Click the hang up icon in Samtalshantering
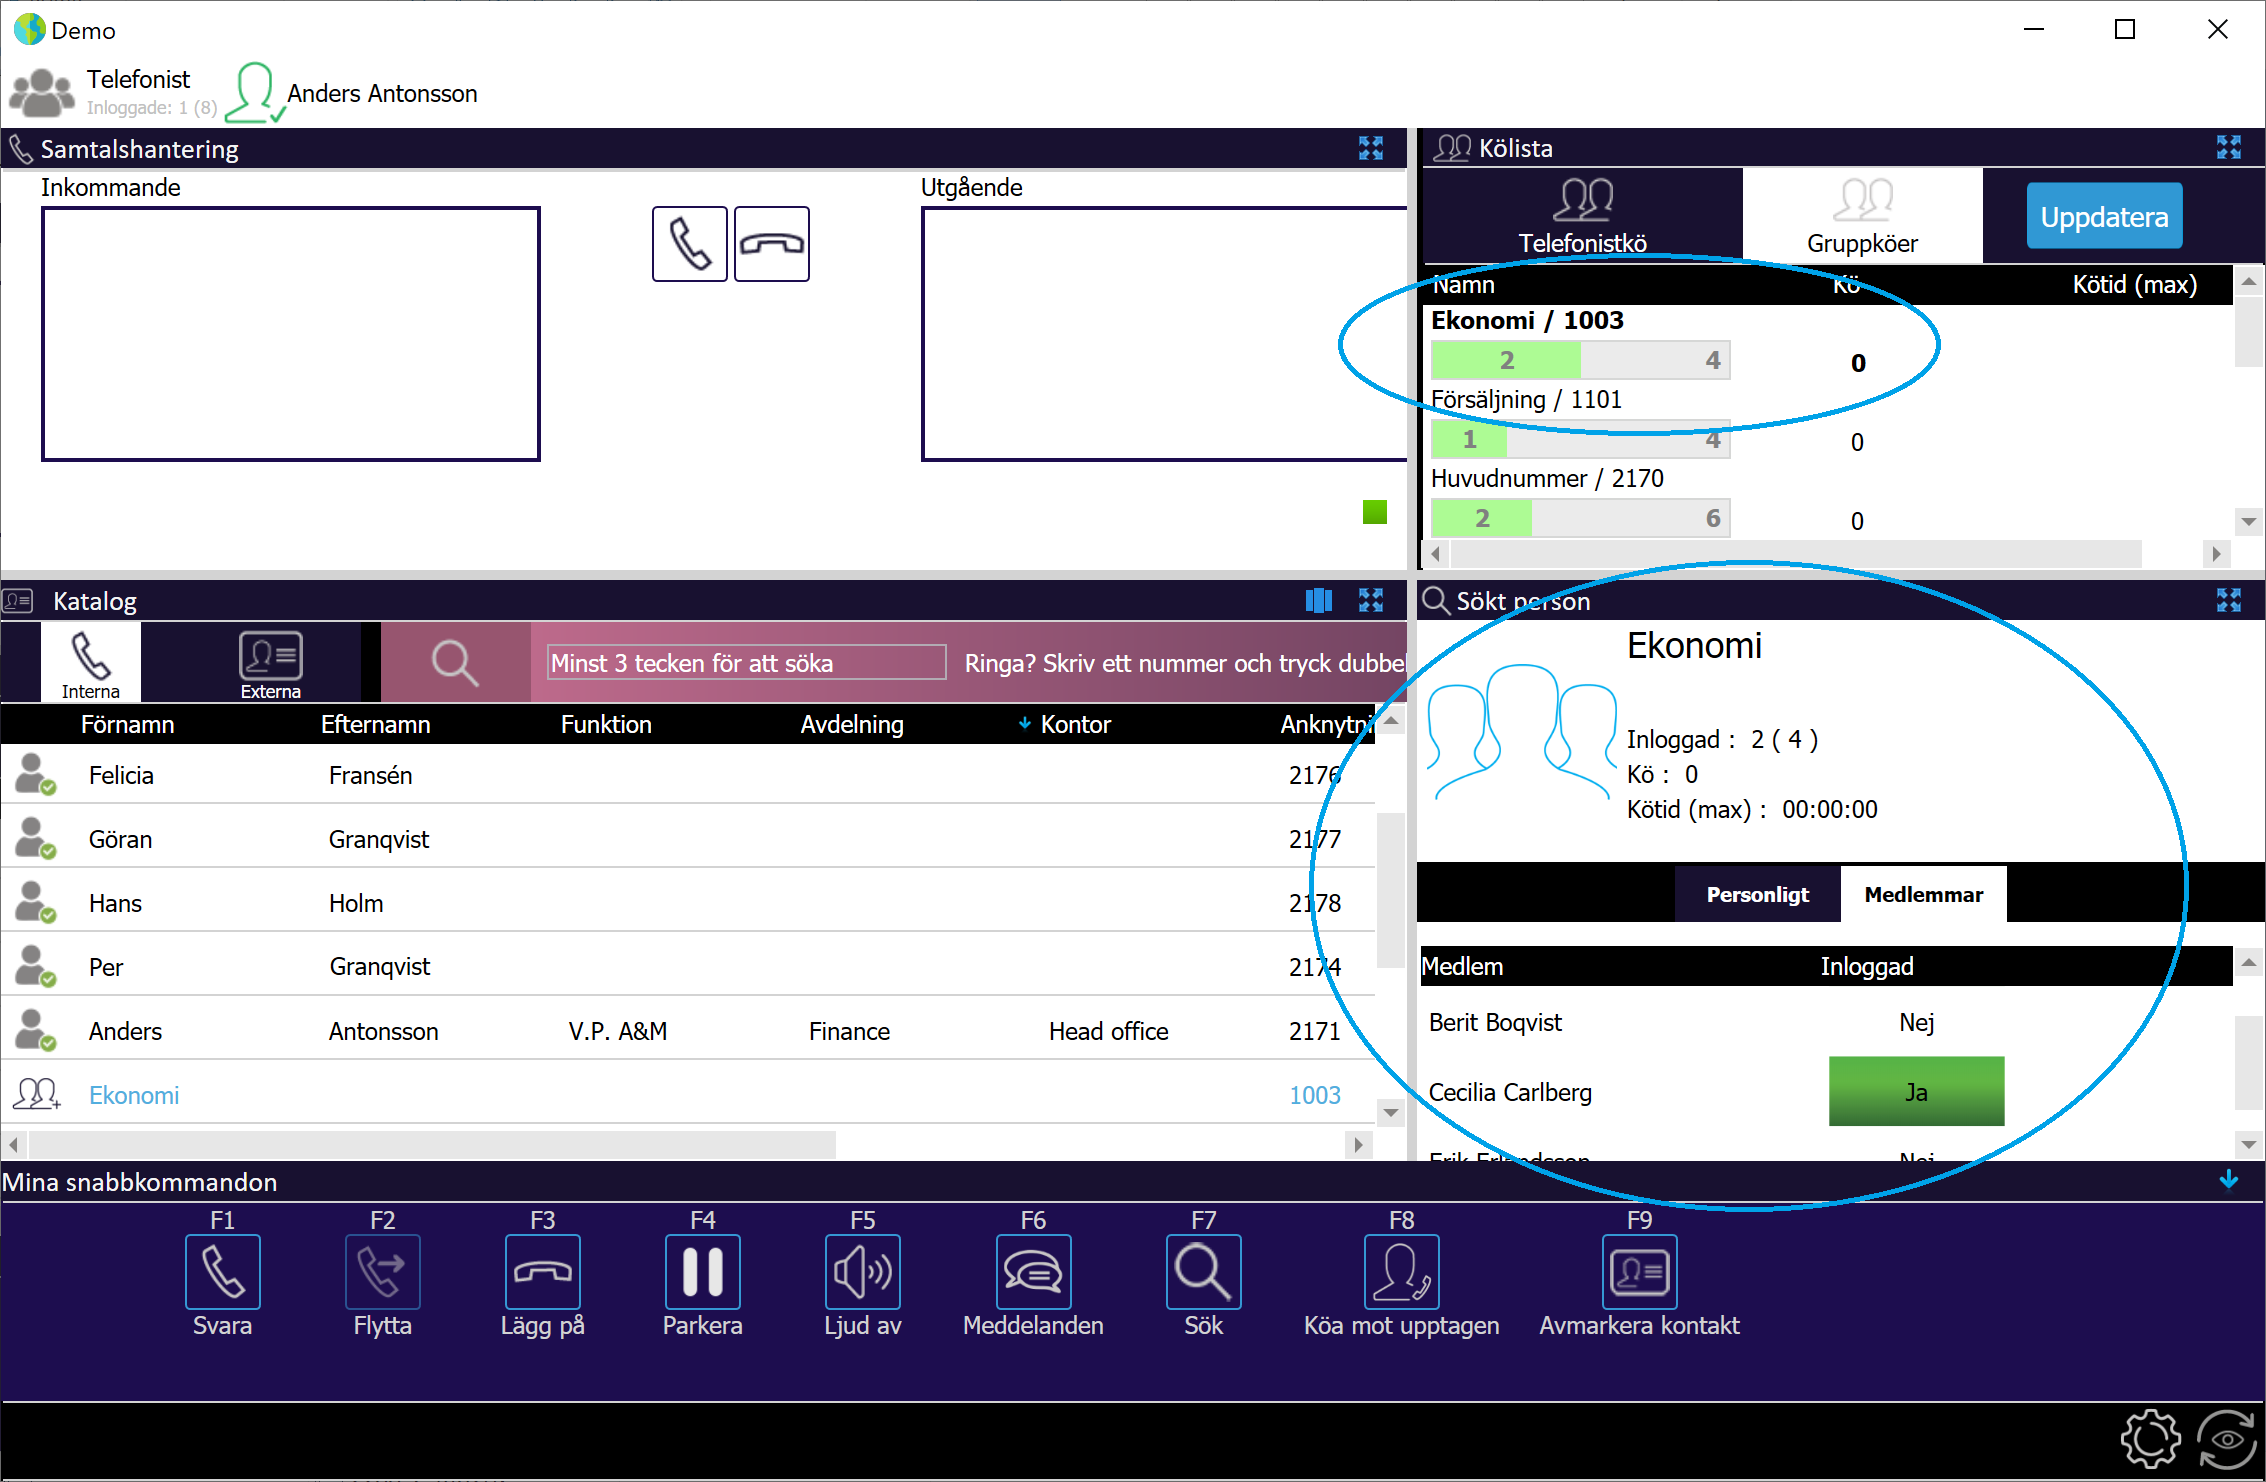Screen dimensions: 2266x1482 (x=772, y=244)
